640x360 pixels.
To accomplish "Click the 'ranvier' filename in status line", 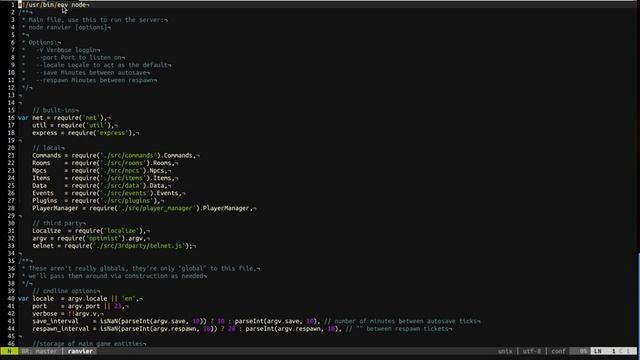I will [x=80, y=351].
